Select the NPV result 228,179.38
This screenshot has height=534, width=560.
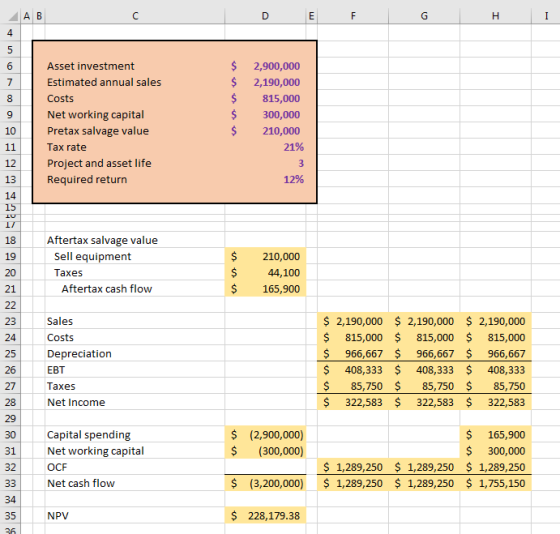click(x=265, y=516)
